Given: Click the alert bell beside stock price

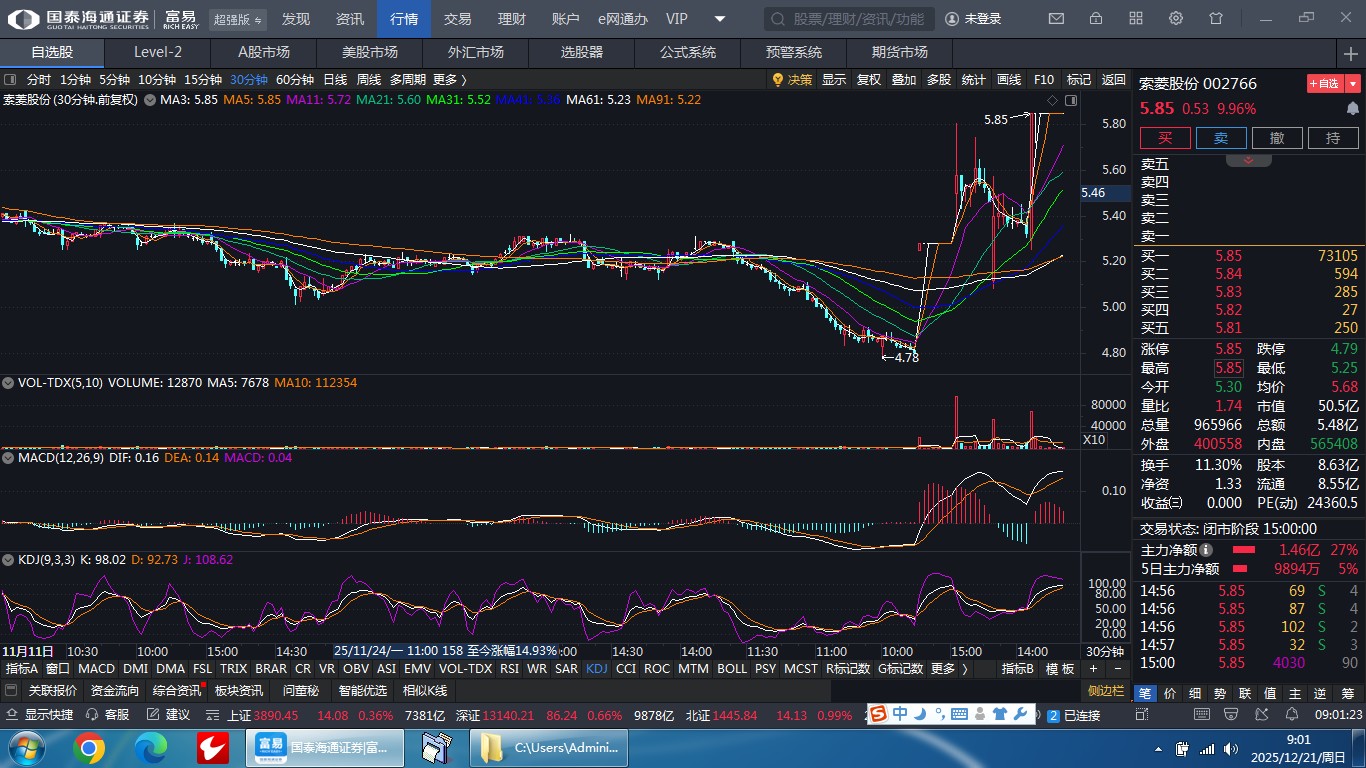Looking at the screenshot, I should tap(1352, 108).
